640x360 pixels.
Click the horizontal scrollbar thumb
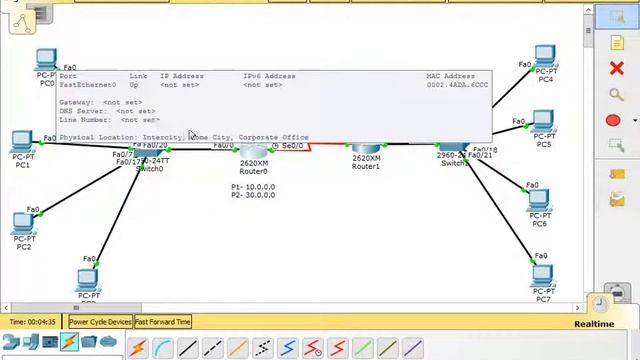[x=76, y=308]
